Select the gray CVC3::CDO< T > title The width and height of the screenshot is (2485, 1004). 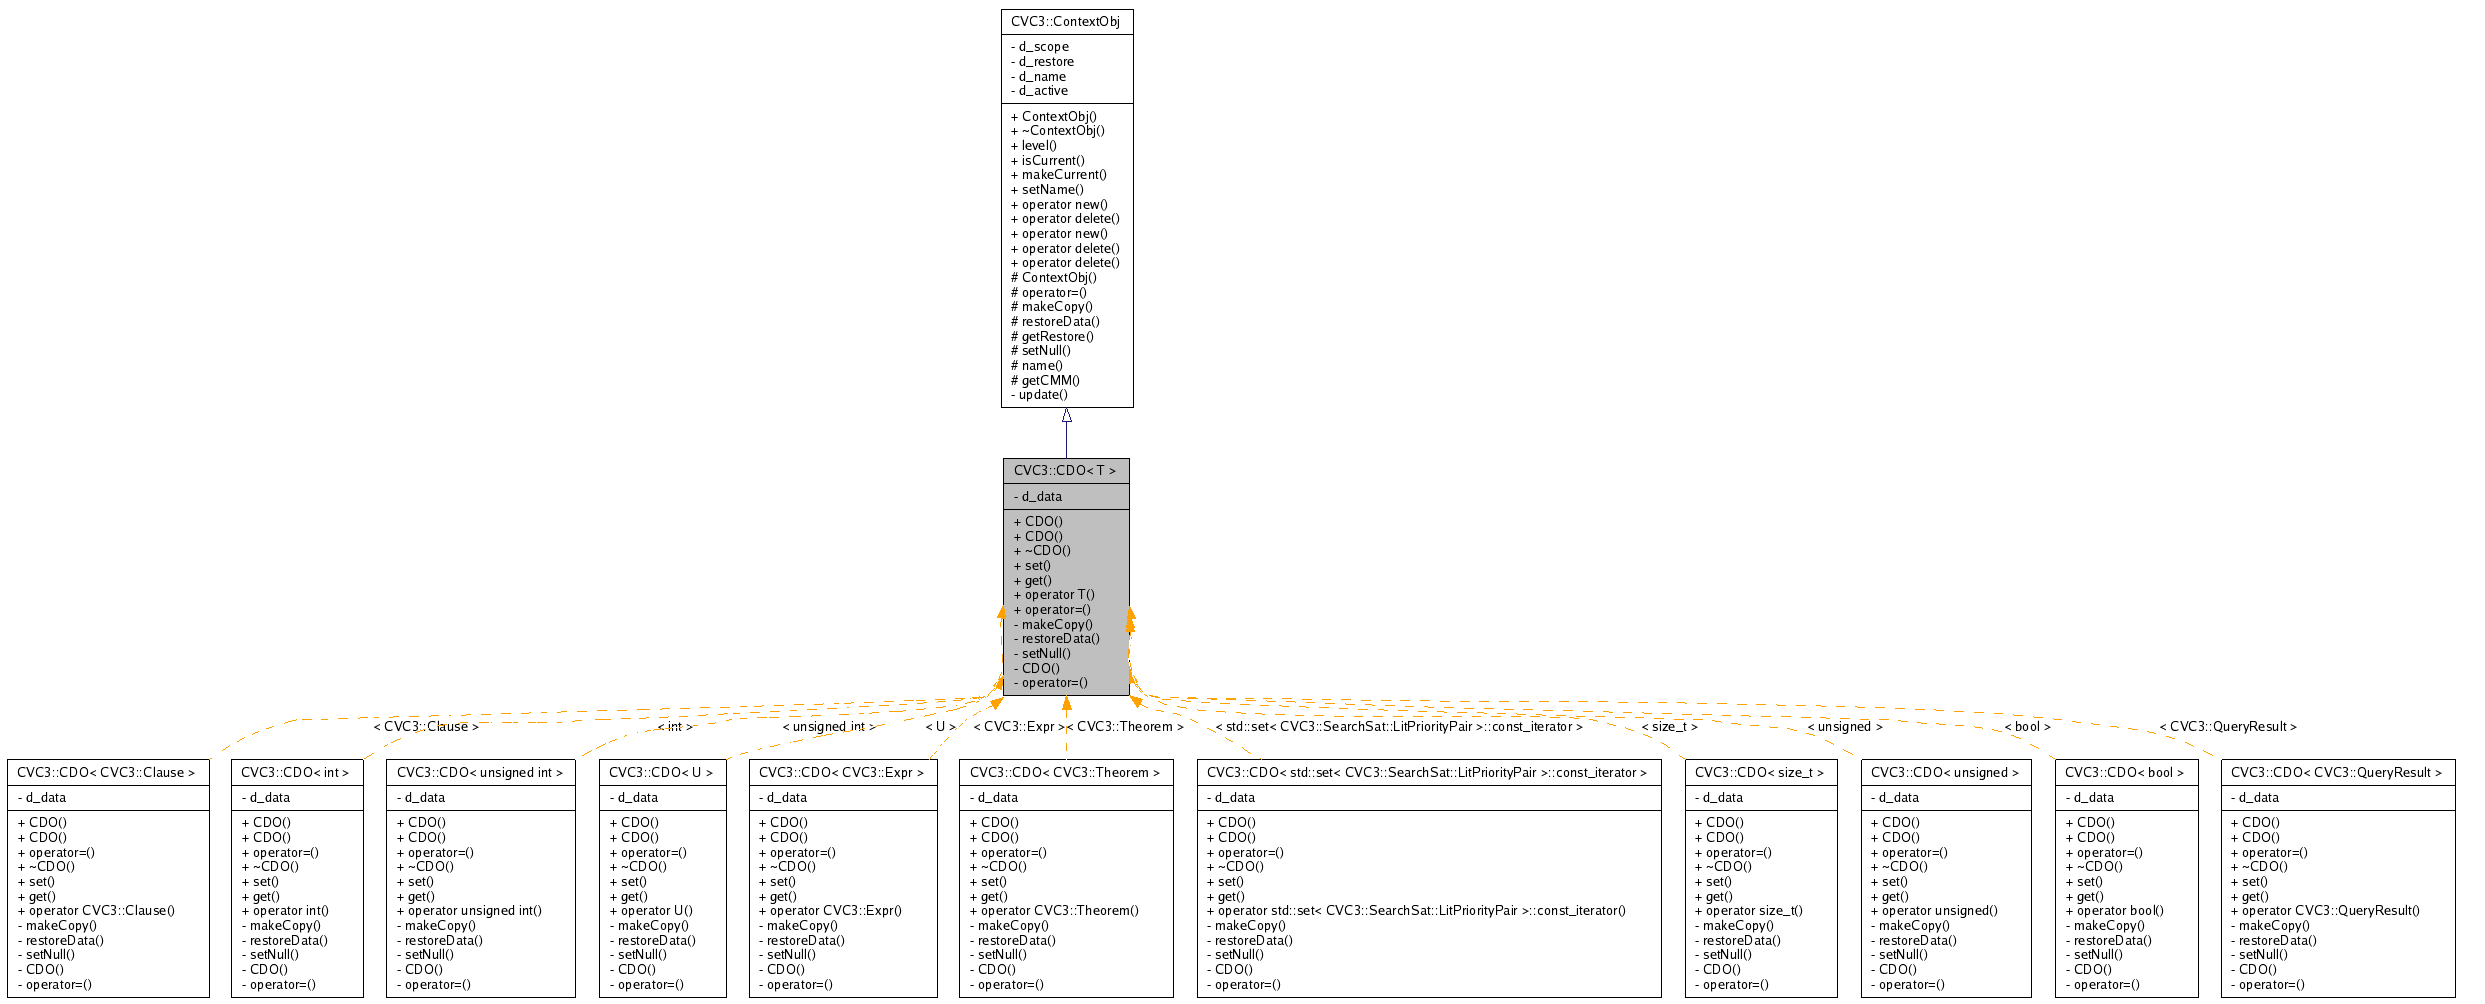click(1065, 471)
